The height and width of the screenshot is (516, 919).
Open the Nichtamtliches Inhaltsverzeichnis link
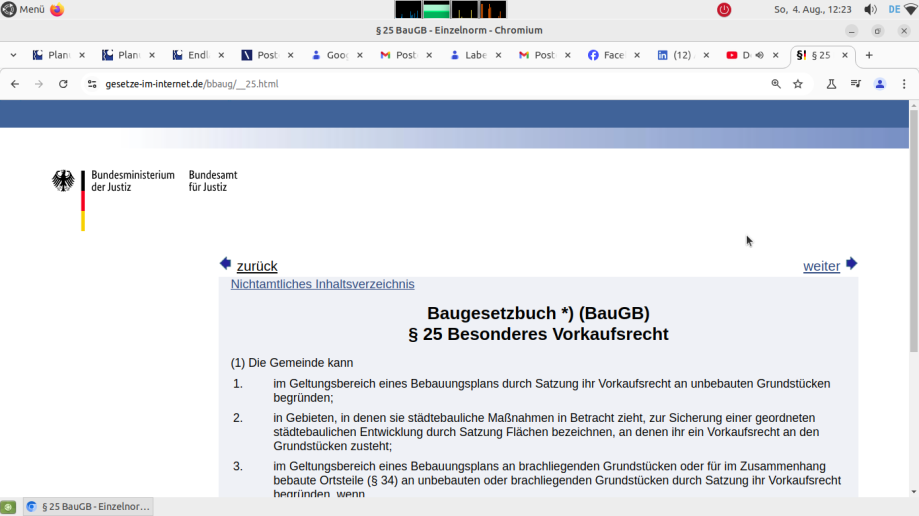[322, 284]
